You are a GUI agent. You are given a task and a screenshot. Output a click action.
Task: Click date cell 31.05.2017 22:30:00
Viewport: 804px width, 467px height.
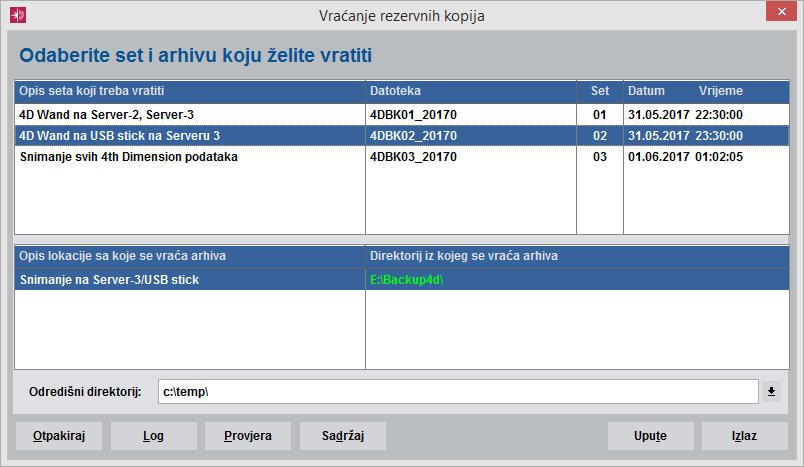pyautogui.click(x=685, y=114)
